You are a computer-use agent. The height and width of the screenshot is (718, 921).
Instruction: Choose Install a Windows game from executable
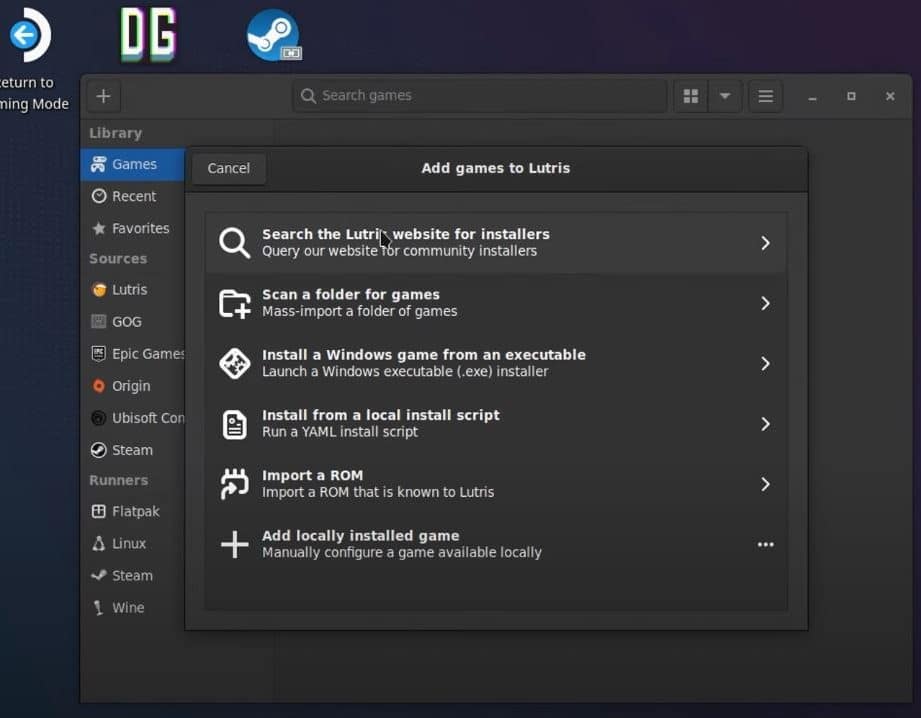coord(496,364)
